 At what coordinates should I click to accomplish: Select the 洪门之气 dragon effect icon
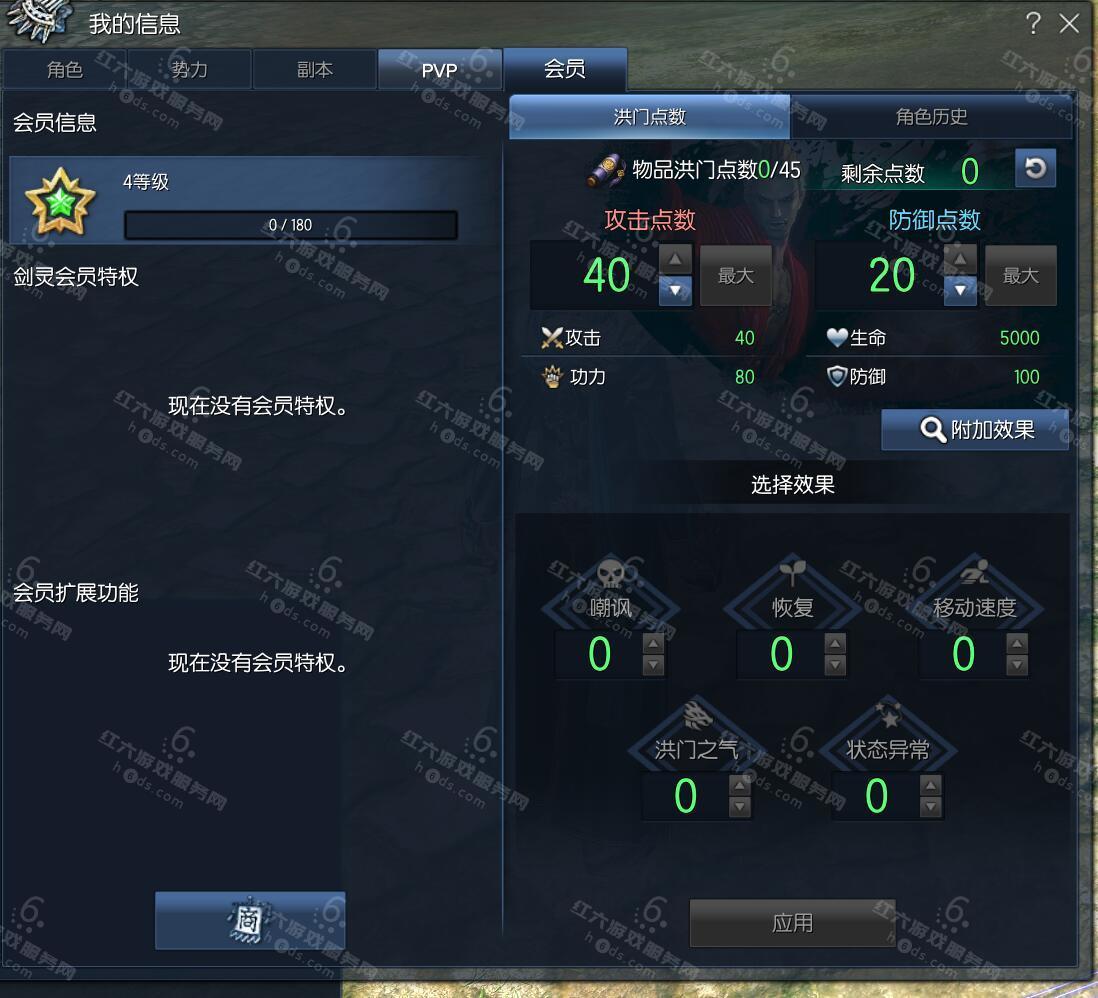pos(697,714)
